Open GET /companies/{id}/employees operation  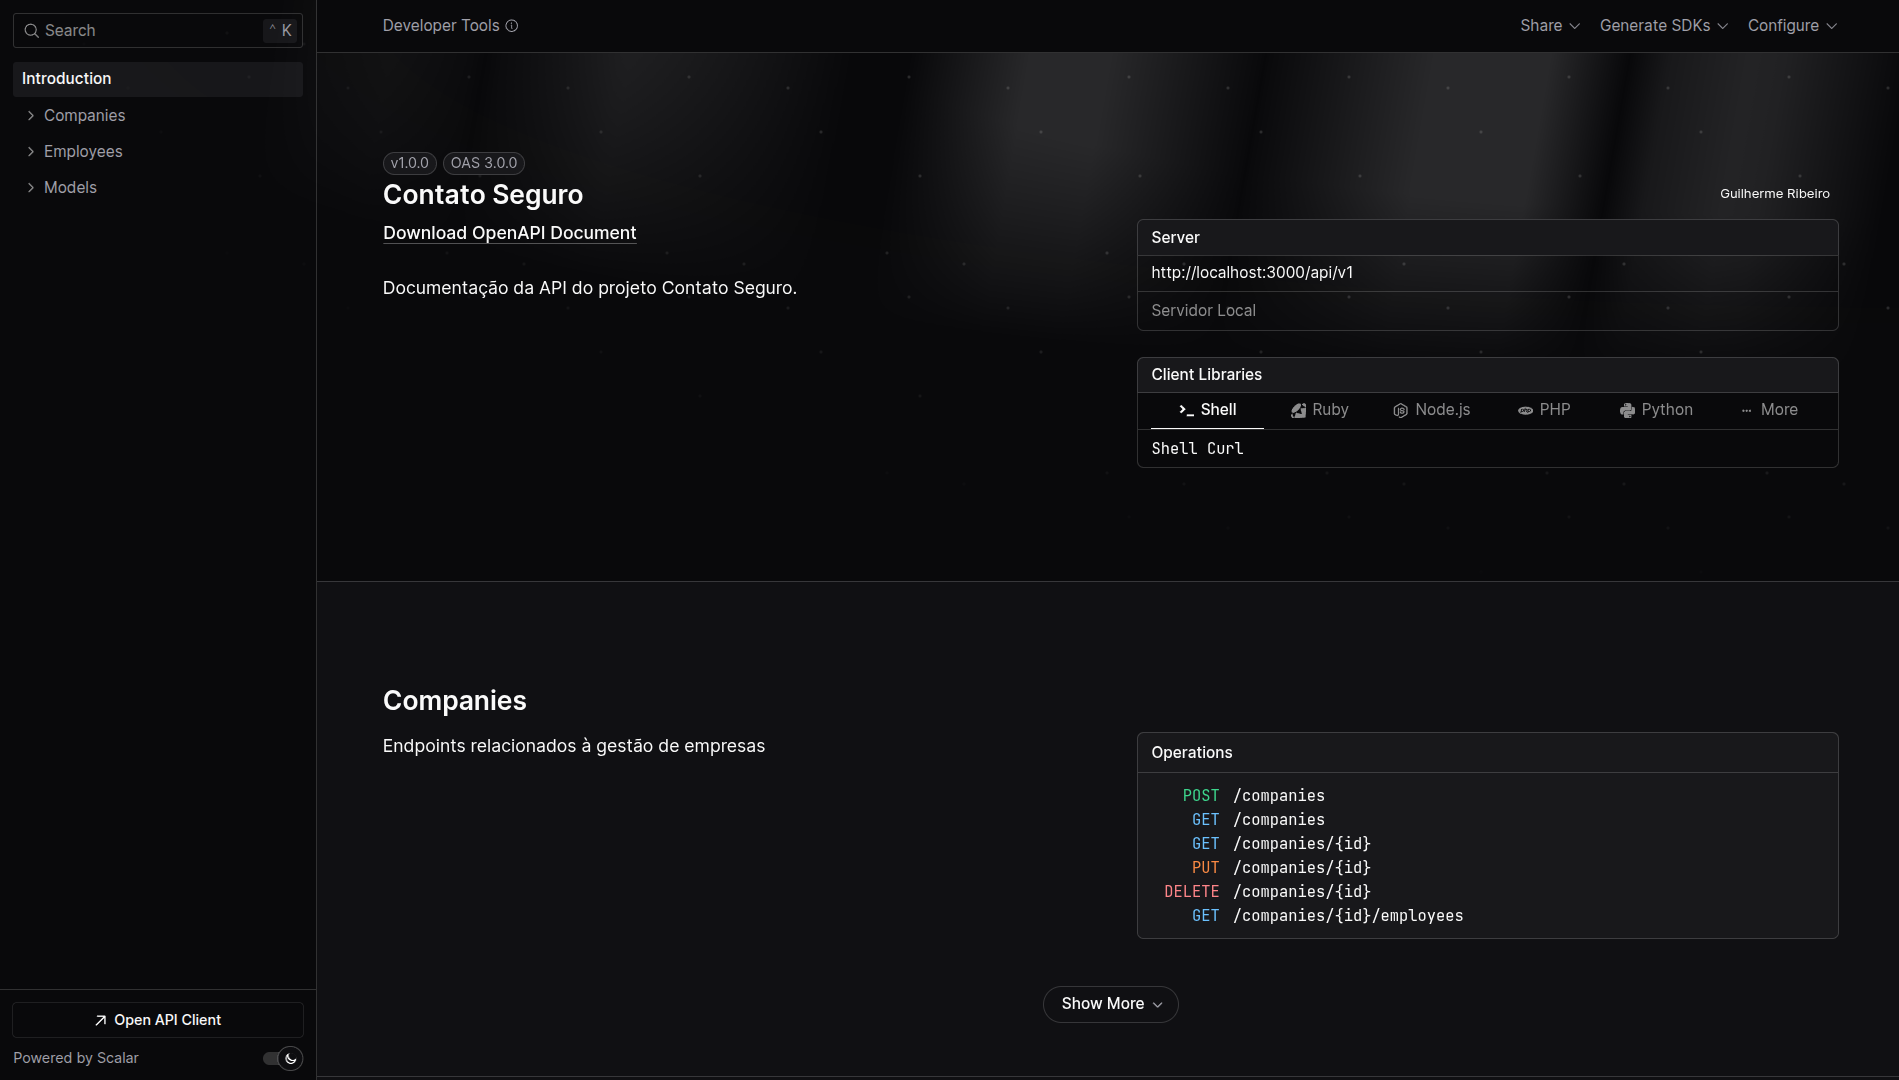point(1327,916)
